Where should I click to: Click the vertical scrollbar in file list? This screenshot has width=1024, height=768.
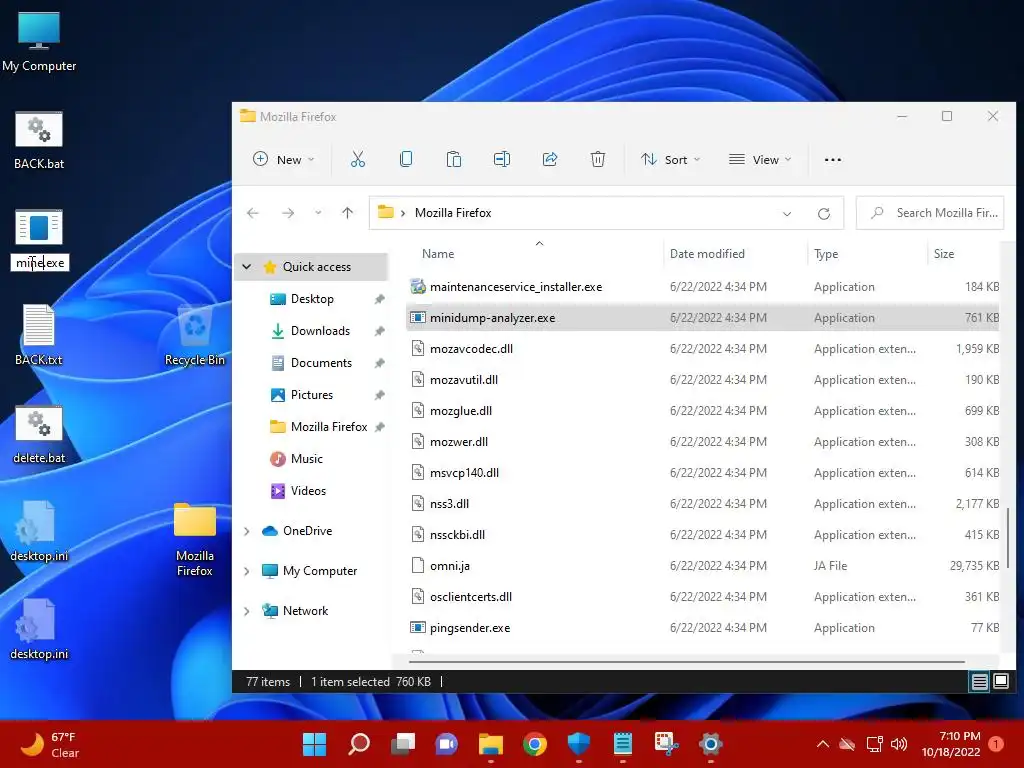[1008, 536]
